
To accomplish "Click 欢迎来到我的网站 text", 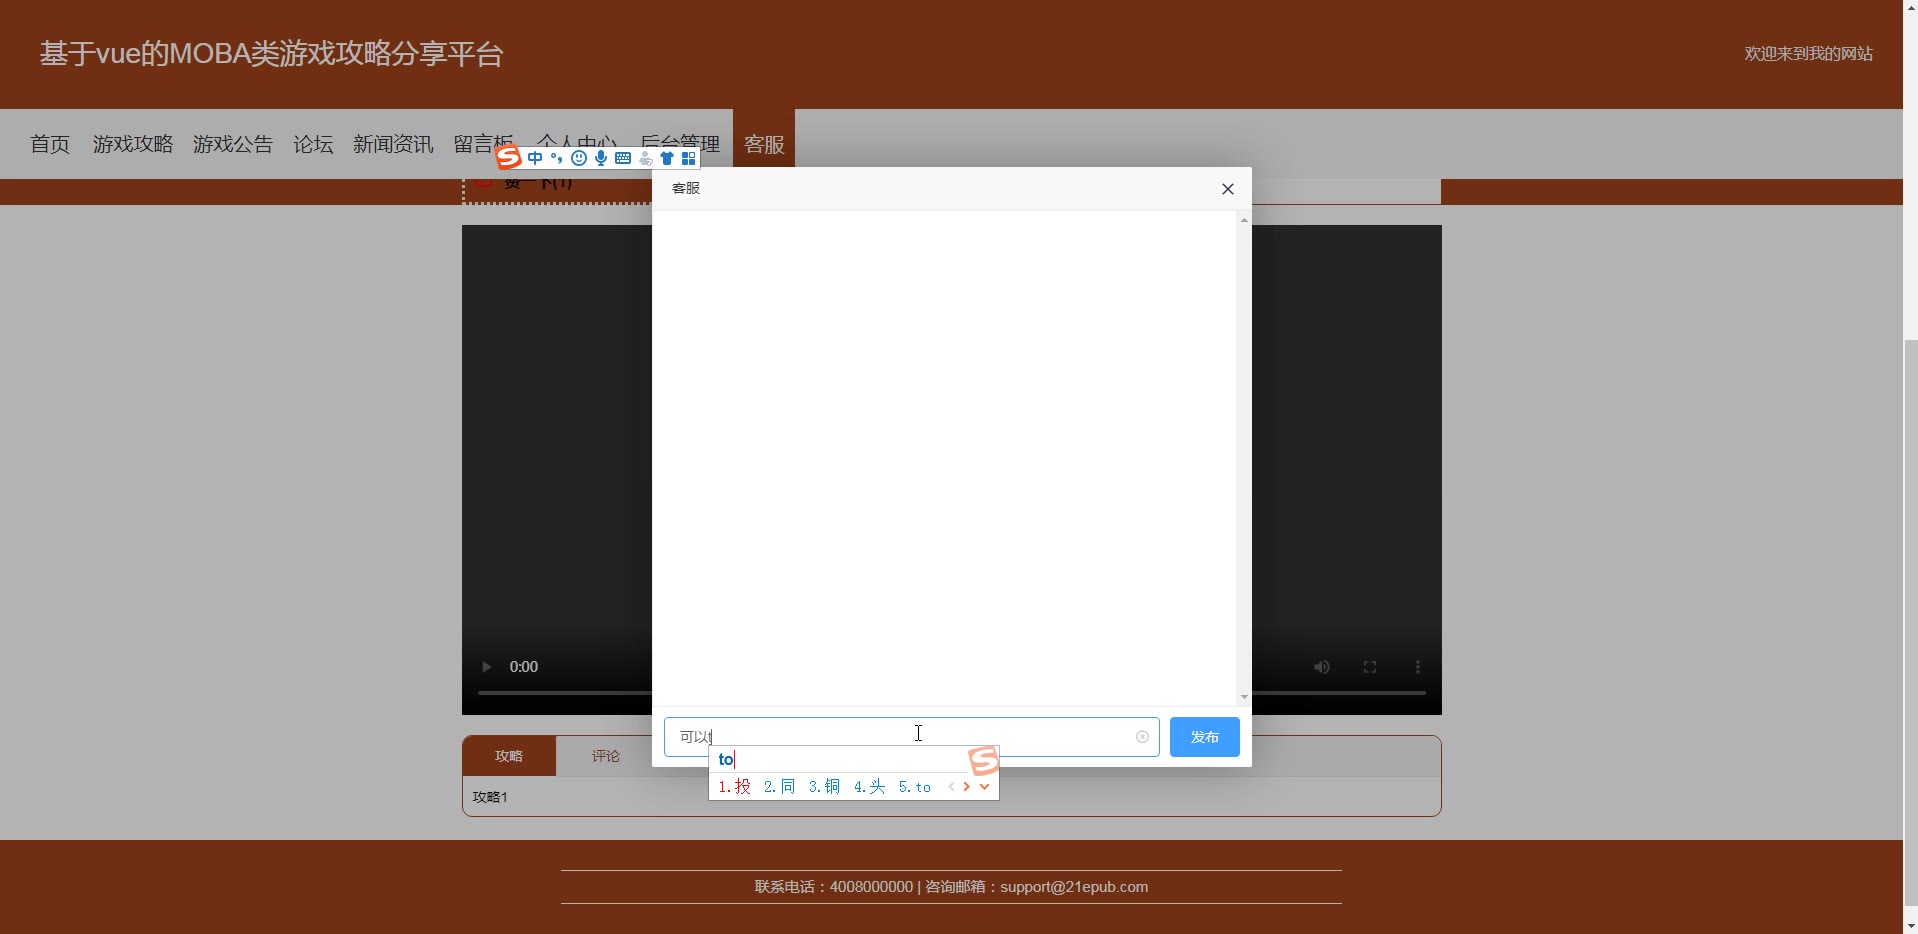I will [1808, 54].
